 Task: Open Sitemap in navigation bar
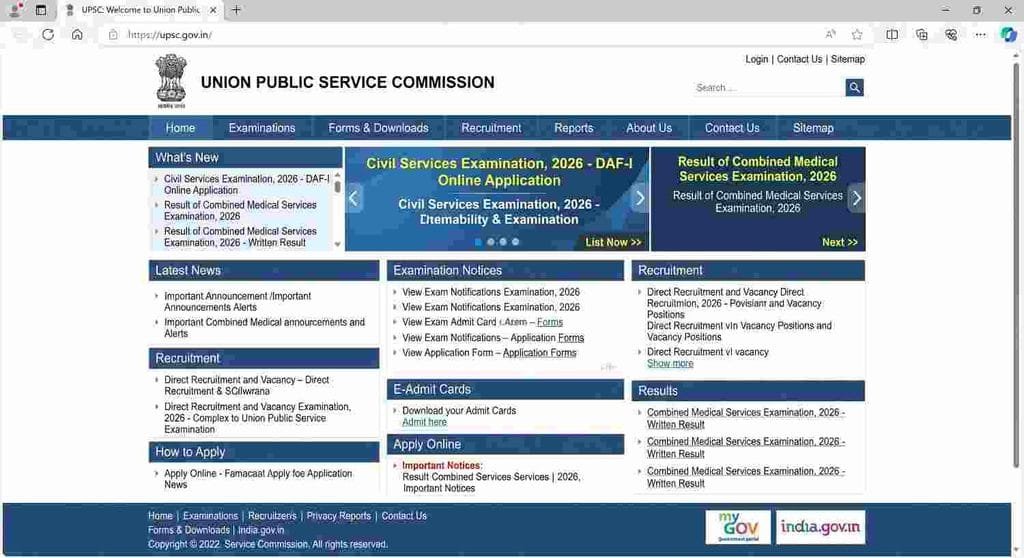point(813,128)
